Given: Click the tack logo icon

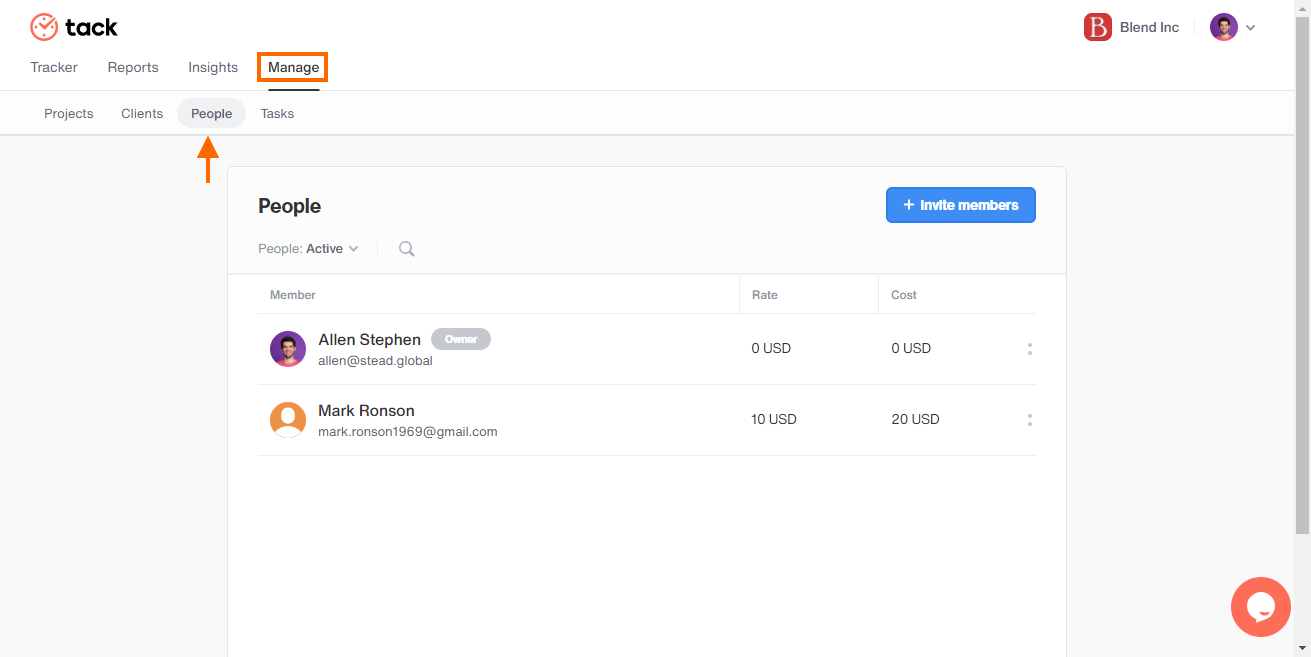Looking at the screenshot, I should pos(44,27).
